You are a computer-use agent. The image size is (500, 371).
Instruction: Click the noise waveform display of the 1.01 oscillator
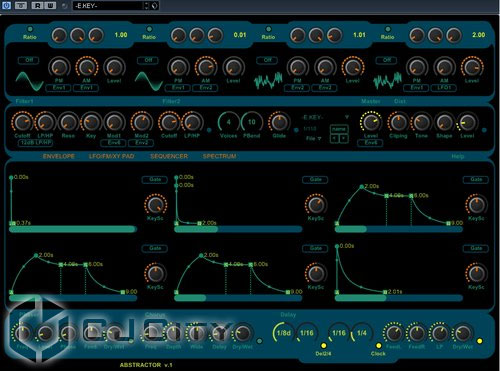click(x=268, y=81)
